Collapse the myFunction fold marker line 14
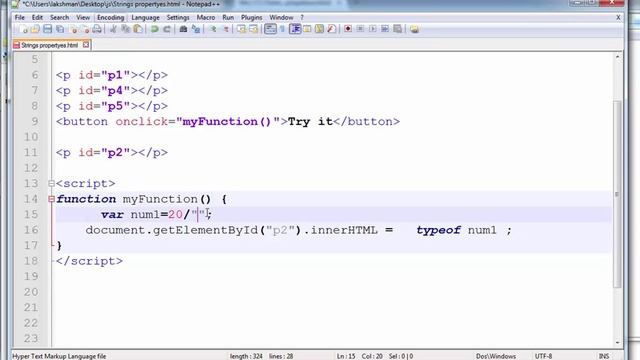Screen dimensions: 640x360 pyautogui.click(x=51, y=199)
